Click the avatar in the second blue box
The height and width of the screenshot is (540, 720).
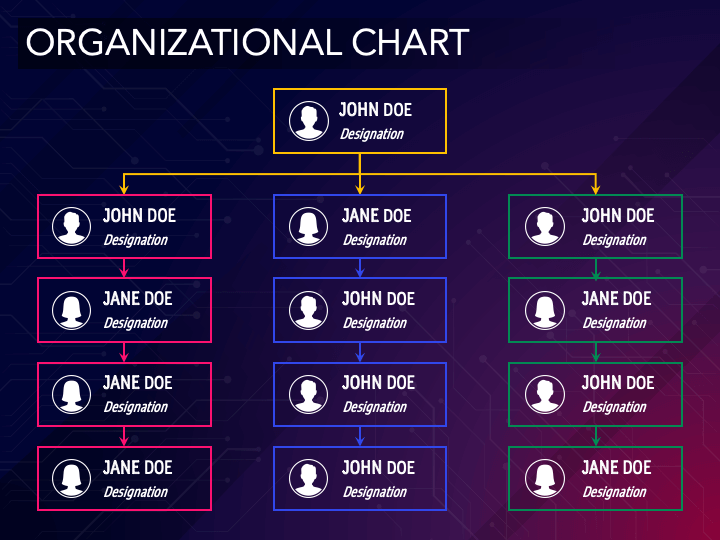click(309, 310)
